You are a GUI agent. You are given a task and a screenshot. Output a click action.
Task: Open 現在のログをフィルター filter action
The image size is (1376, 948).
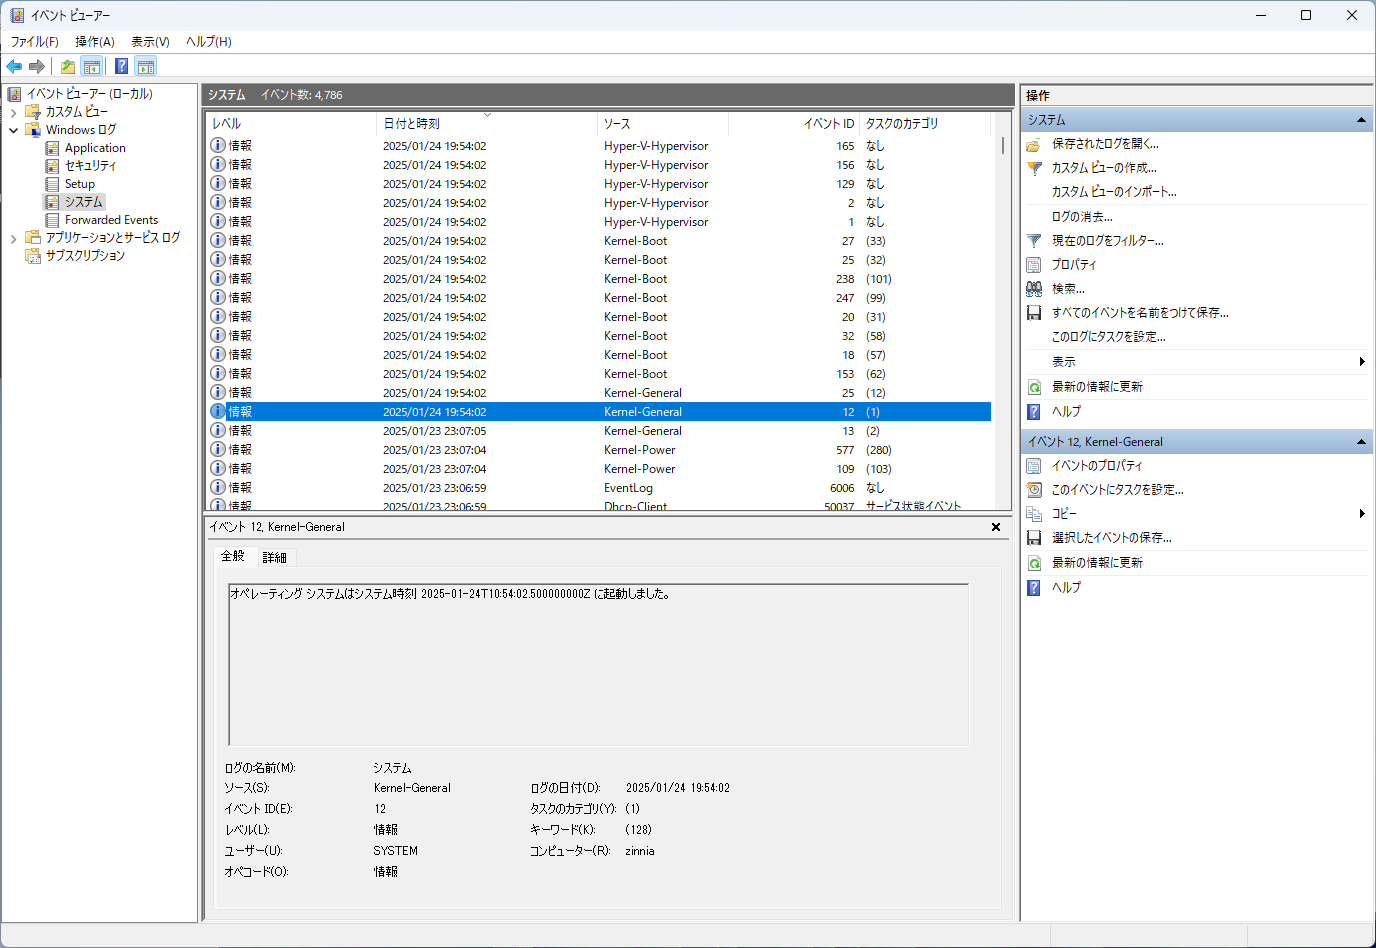1107,241
